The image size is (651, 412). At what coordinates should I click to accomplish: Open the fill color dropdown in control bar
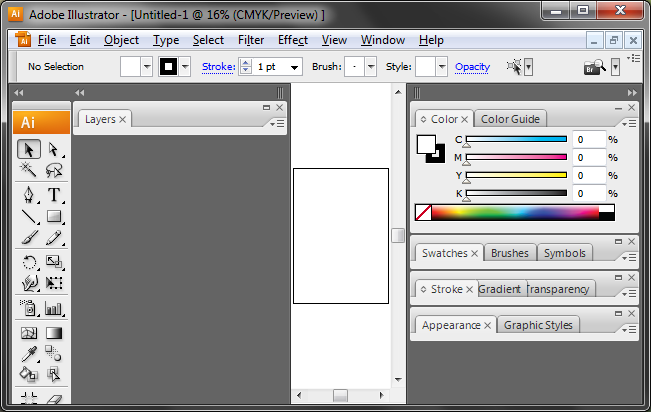click(147, 67)
